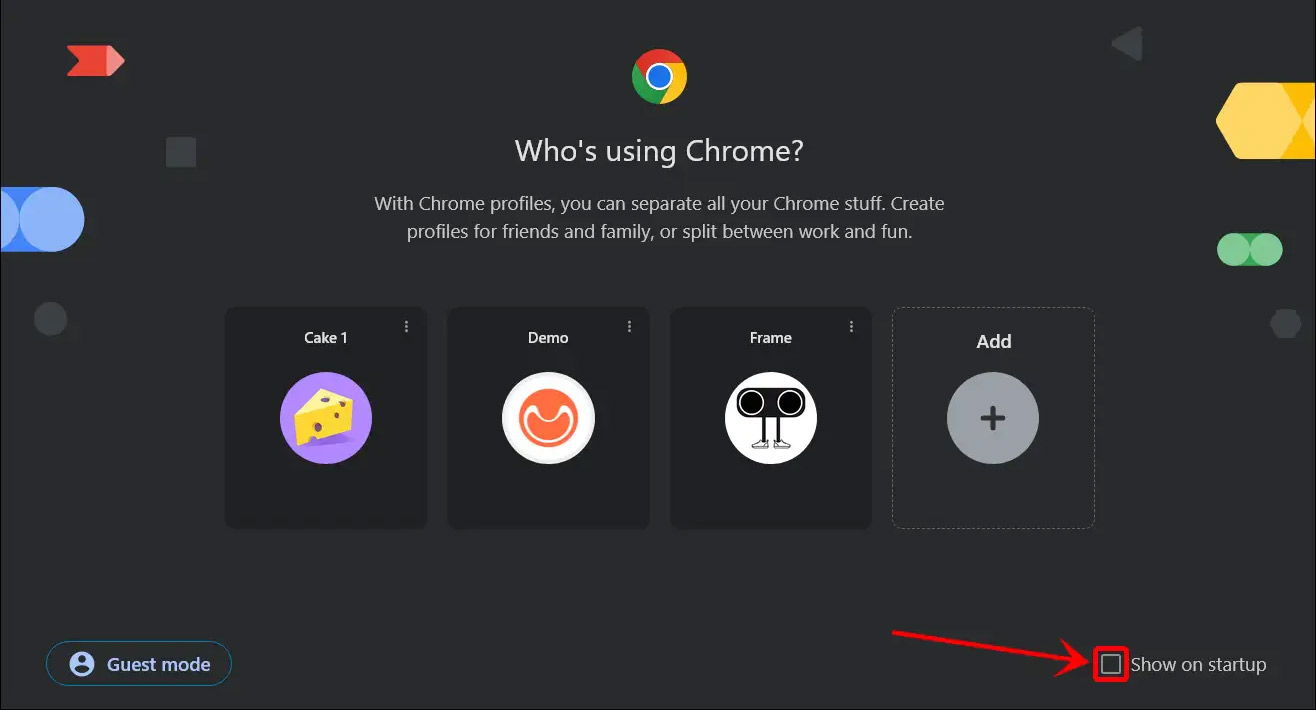Viewport: 1316px width, 710px height.
Task: Click the Chrome logo at top
Action: (x=659, y=77)
